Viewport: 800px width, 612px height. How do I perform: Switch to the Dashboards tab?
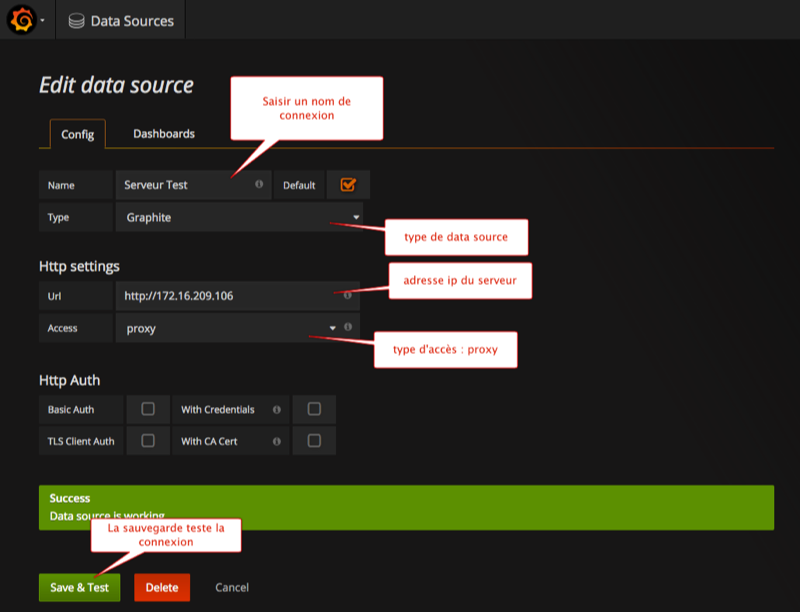point(164,134)
